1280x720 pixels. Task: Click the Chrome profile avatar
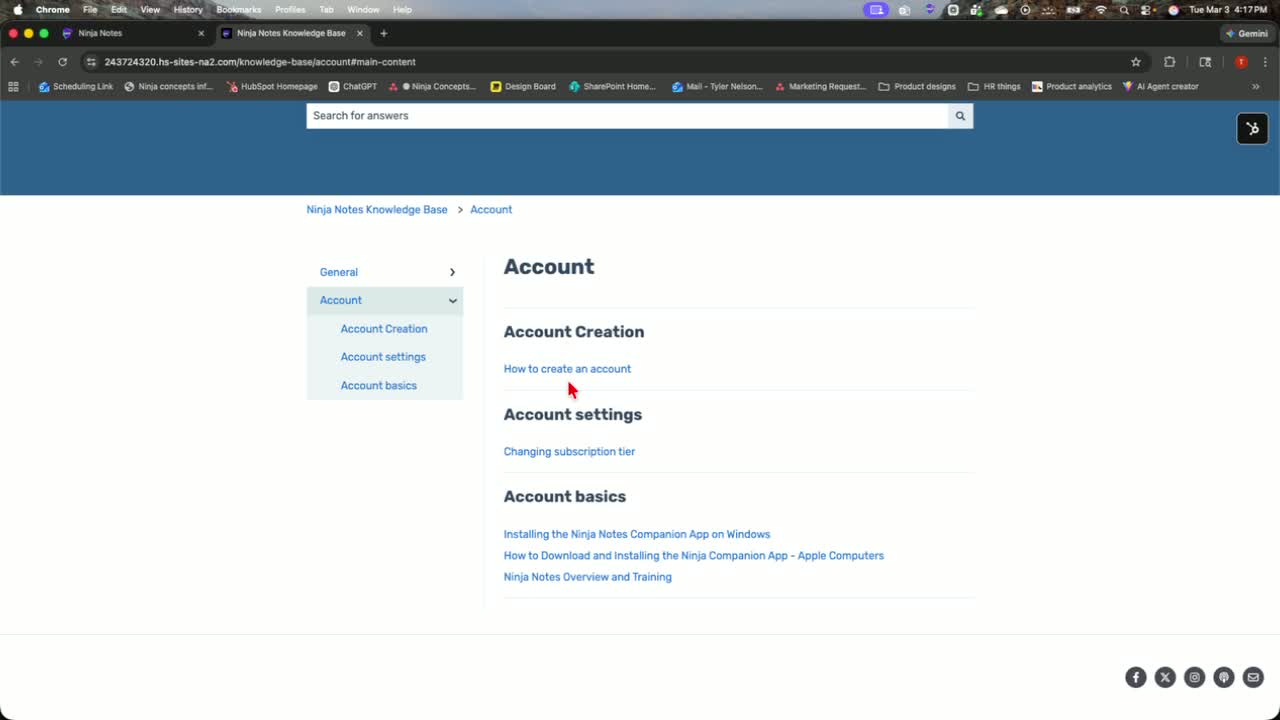coord(1241,62)
